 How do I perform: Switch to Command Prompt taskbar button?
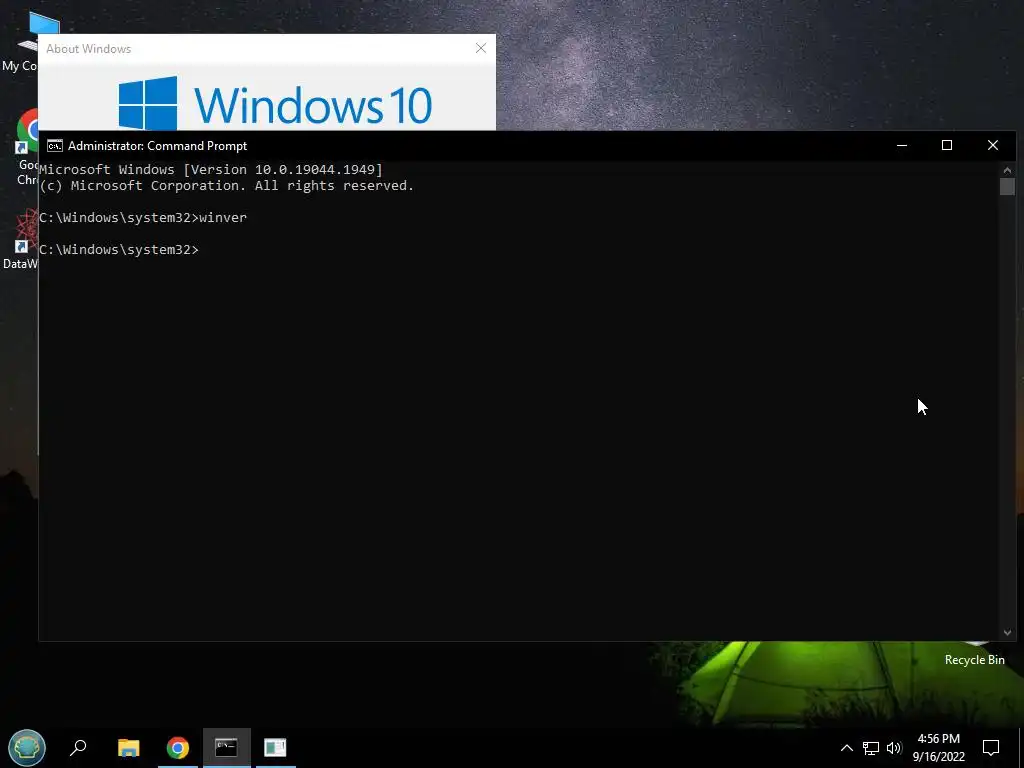227,747
